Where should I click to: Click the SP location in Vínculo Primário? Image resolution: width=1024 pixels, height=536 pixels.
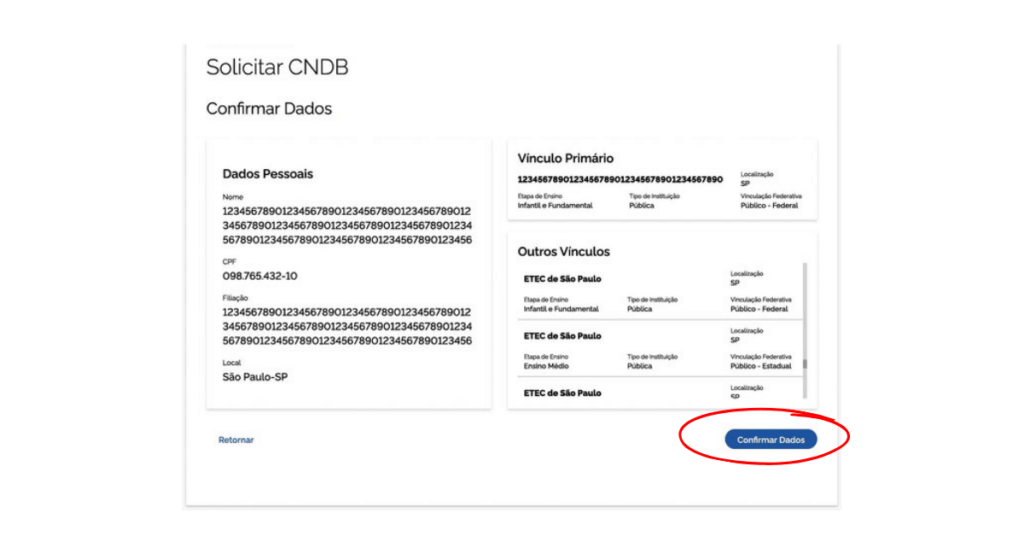(745, 184)
